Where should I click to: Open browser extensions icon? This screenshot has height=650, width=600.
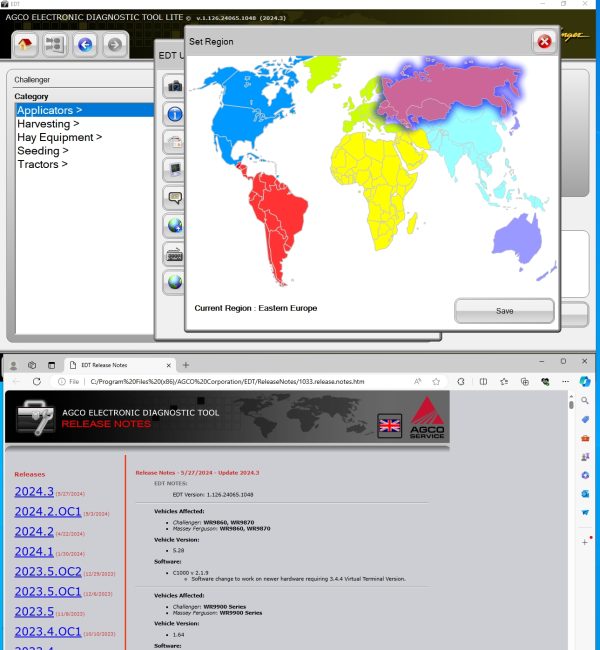coord(461,381)
